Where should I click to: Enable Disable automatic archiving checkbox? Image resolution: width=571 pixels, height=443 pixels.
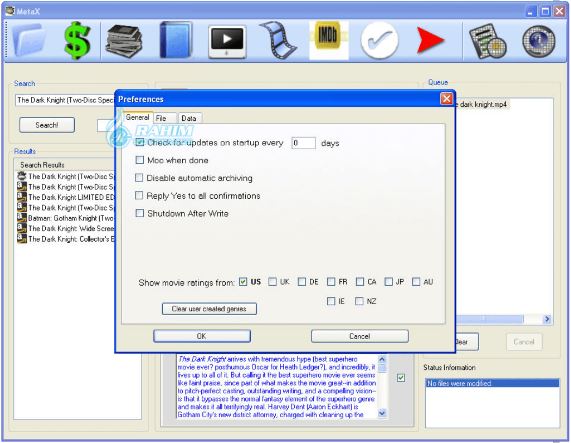point(139,178)
